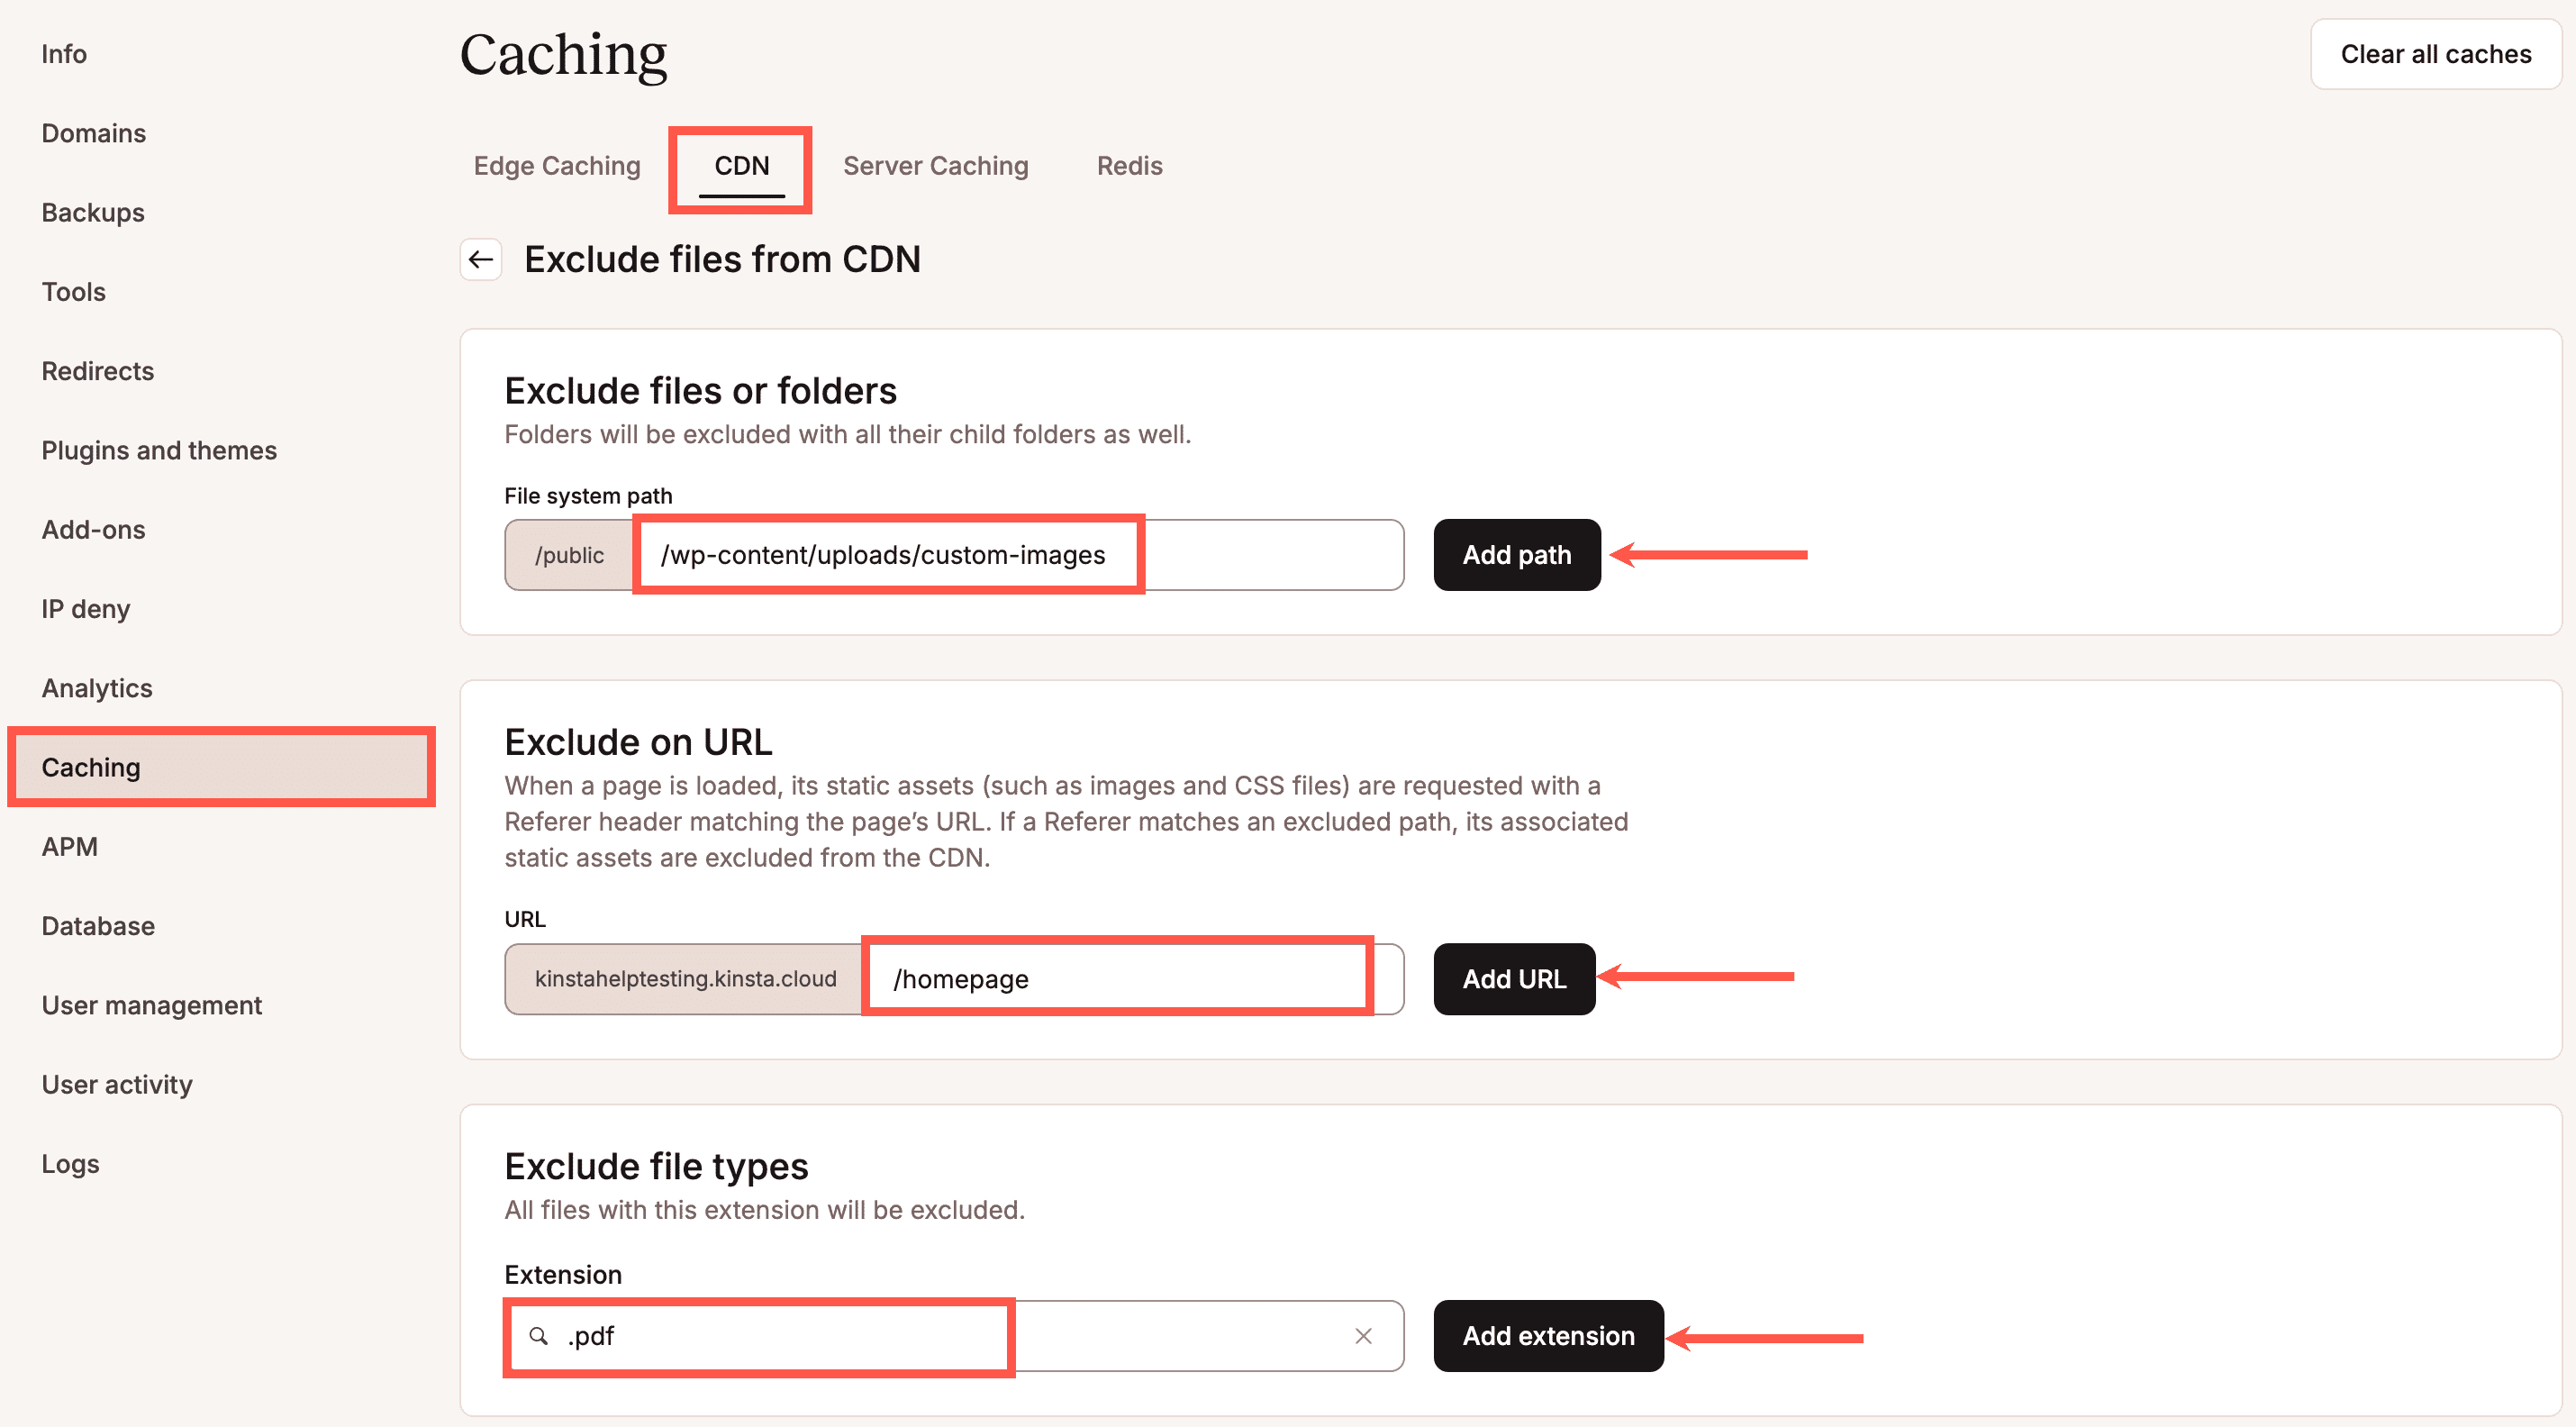Navigate to Domains in the sidebar
This screenshot has width=2576, height=1427.
pyautogui.click(x=94, y=133)
